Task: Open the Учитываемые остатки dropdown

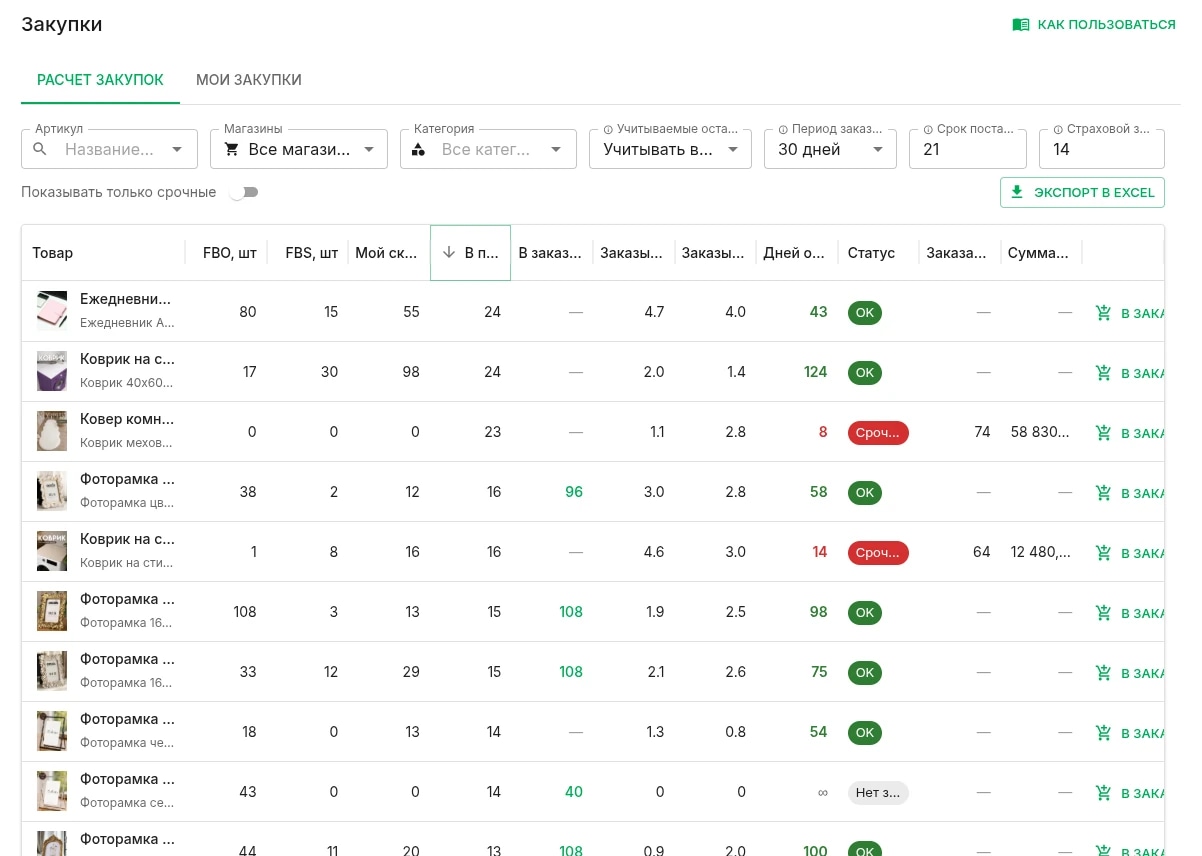Action: [x=671, y=149]
